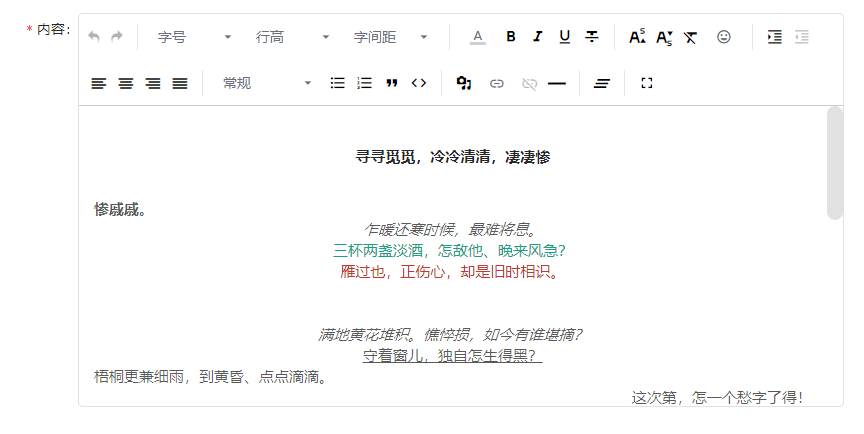Insert a numbered list
Viewport: 864px width, 434px height.
tap(364, 83)
